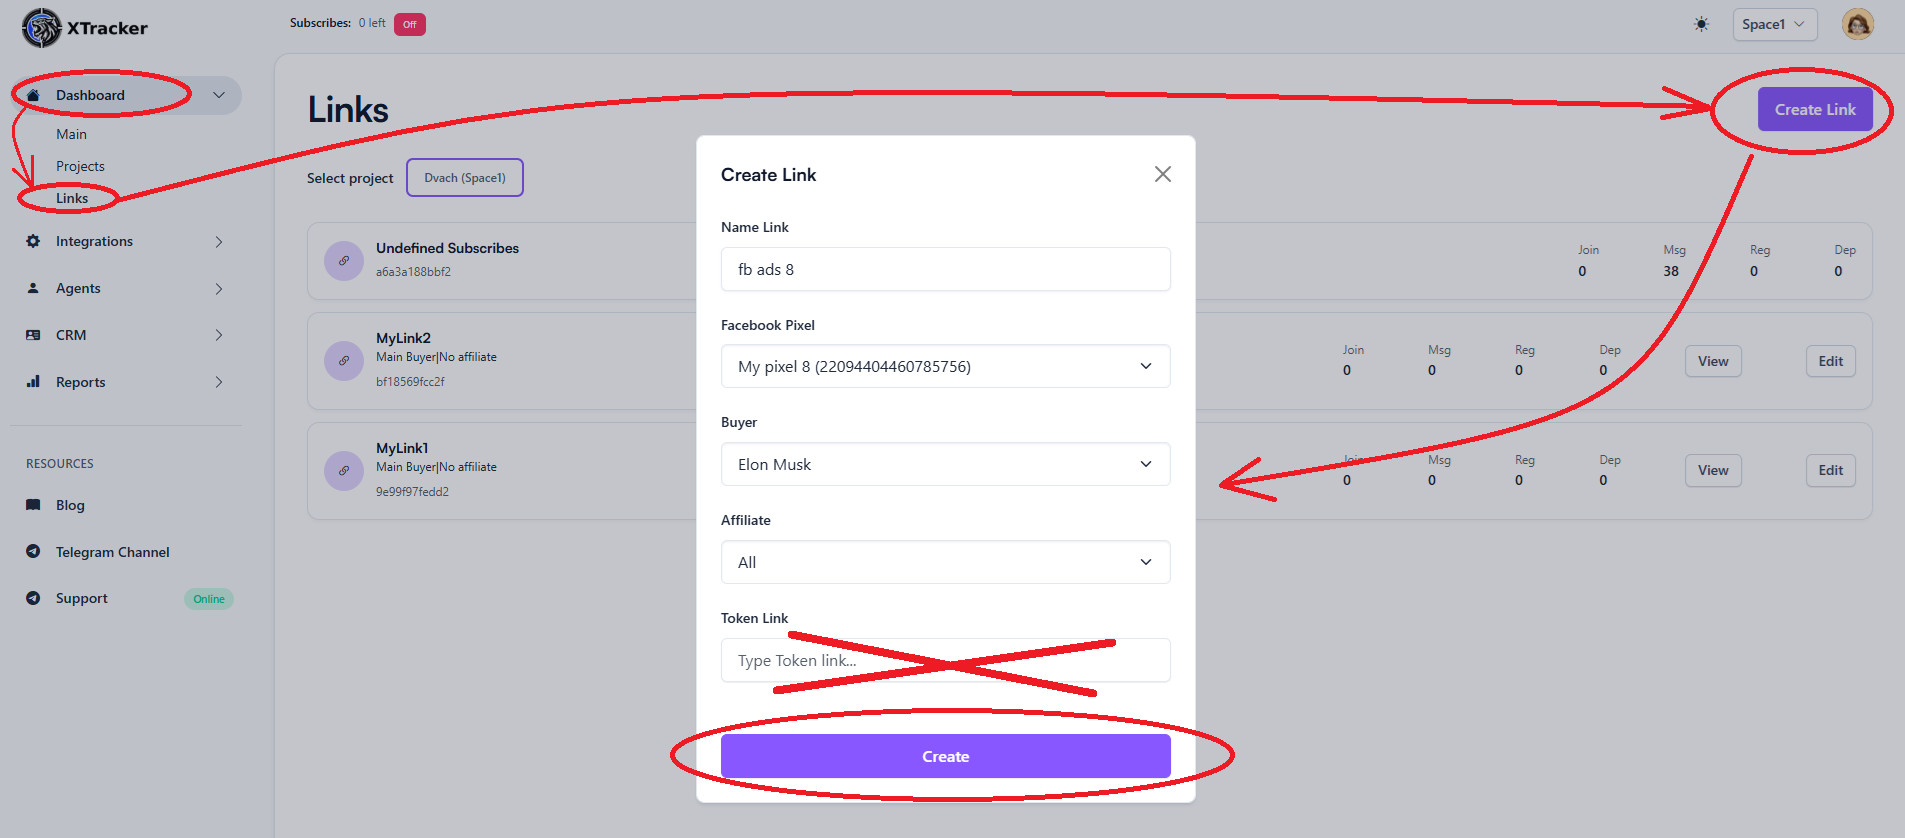
Task: Click the CRM card icon in sidebar
Action: (33, 335)
